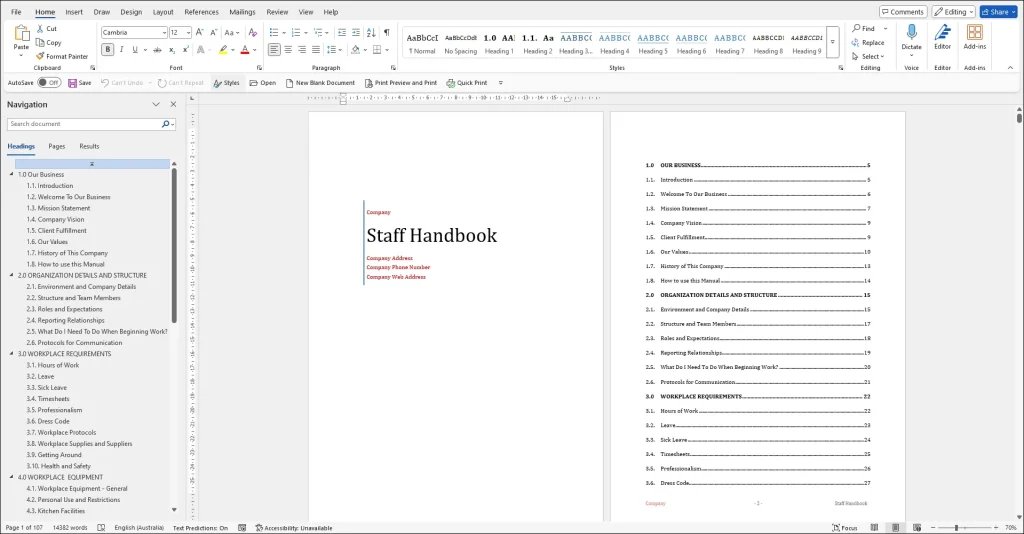The width and height of the screenshot is (1024, 534).
Task: Open the Editing mode dropdown
Action: [x=953, y=12]
